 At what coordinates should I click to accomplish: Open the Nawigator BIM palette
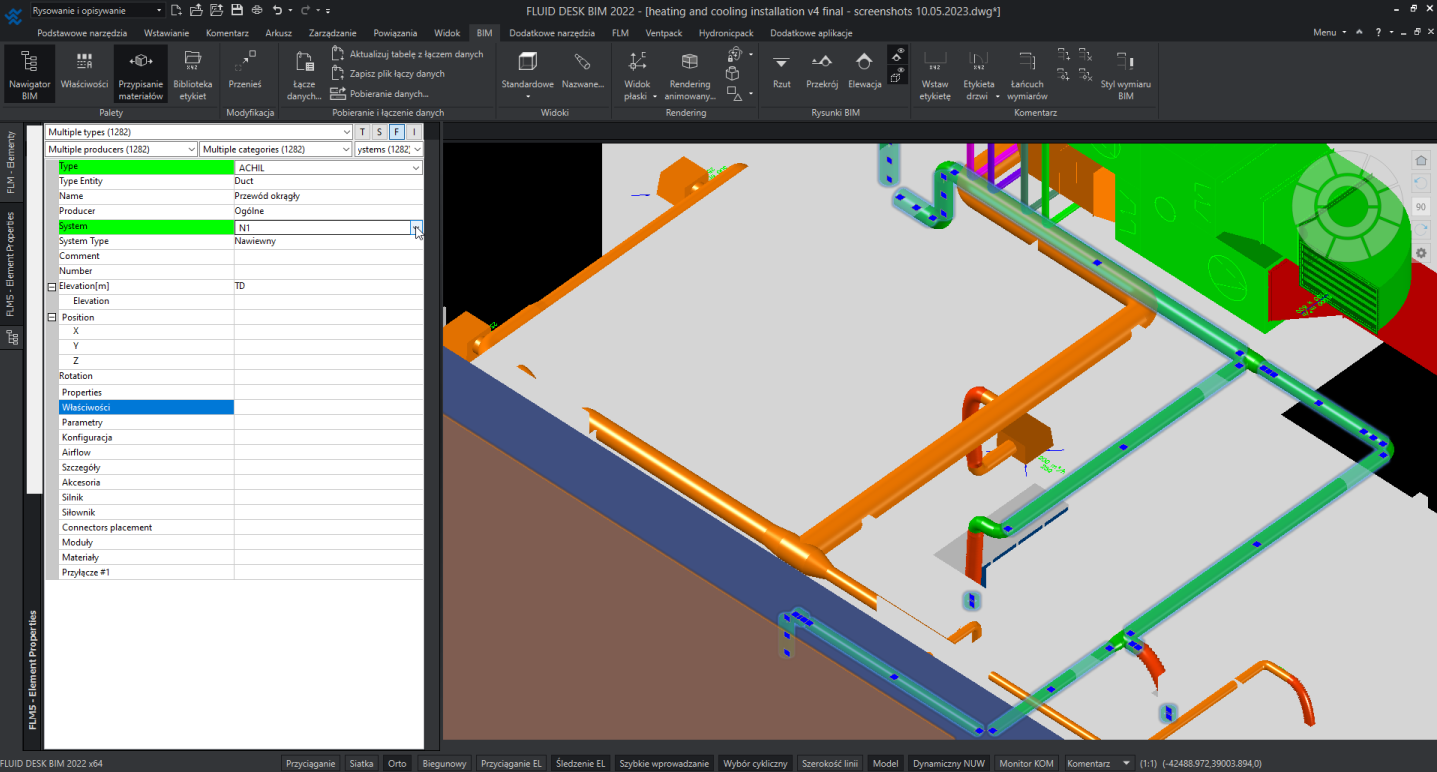coord(29,74)
